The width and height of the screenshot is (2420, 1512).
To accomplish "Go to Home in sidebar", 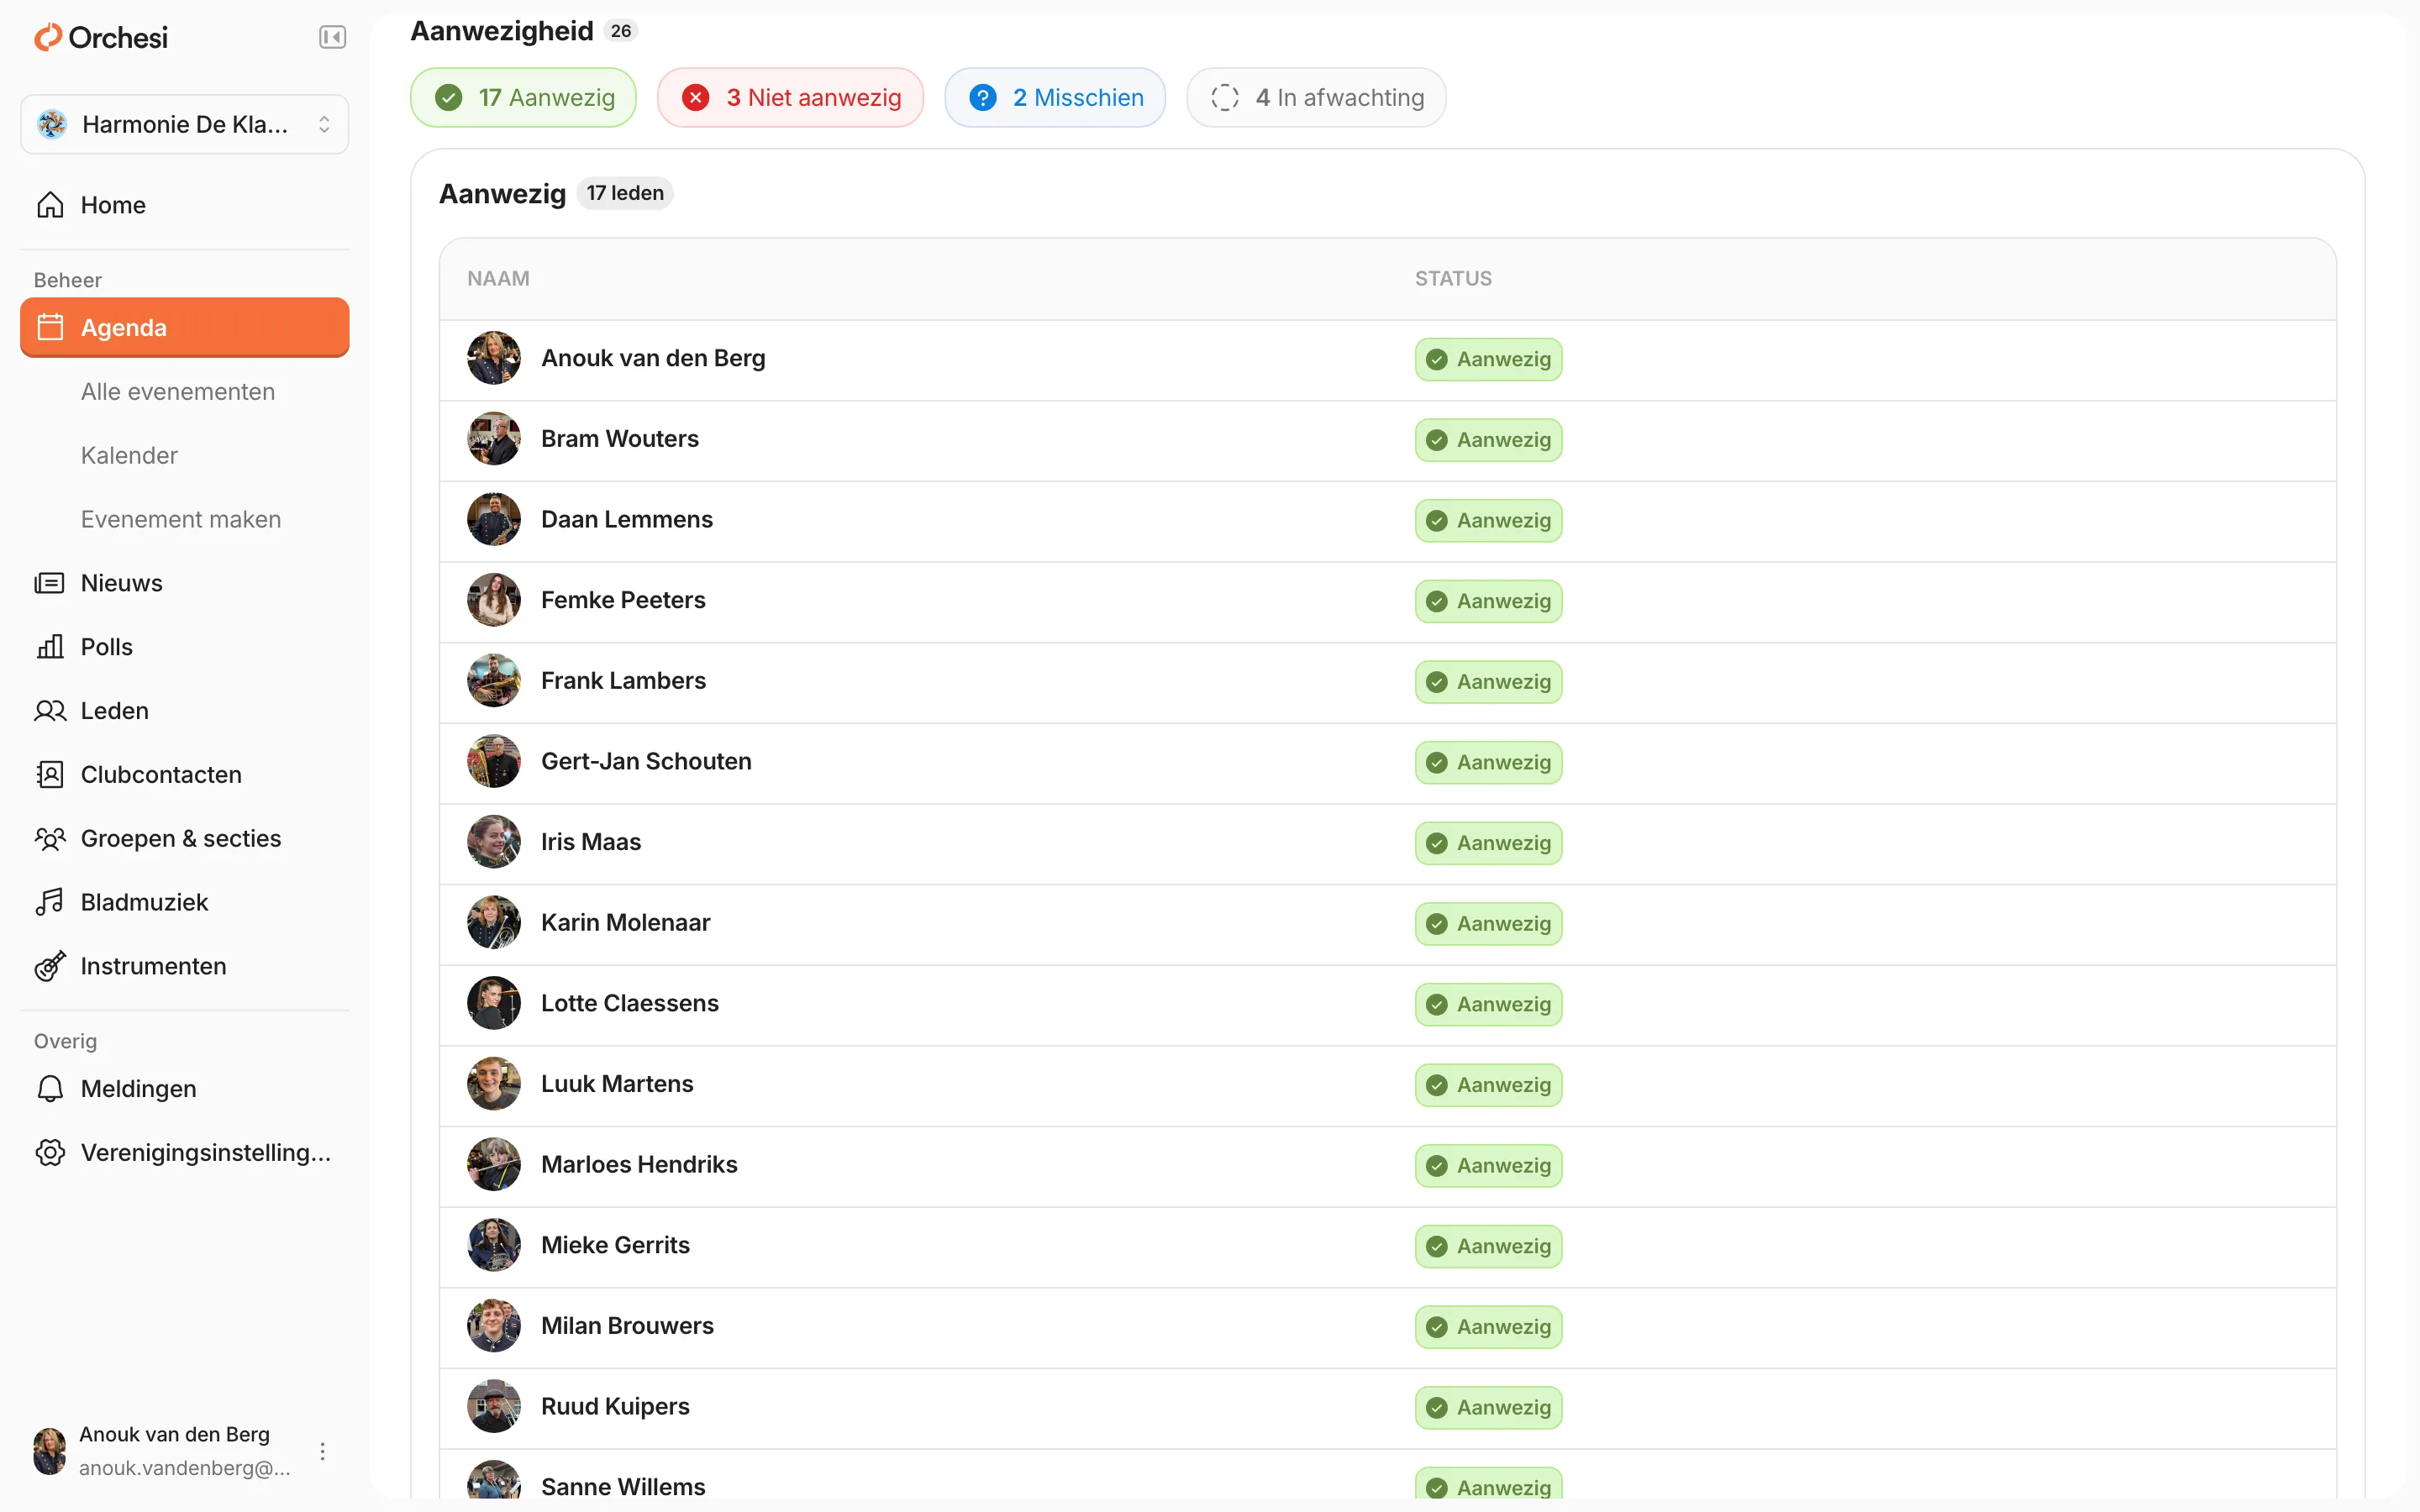I will tap(185, 205).
